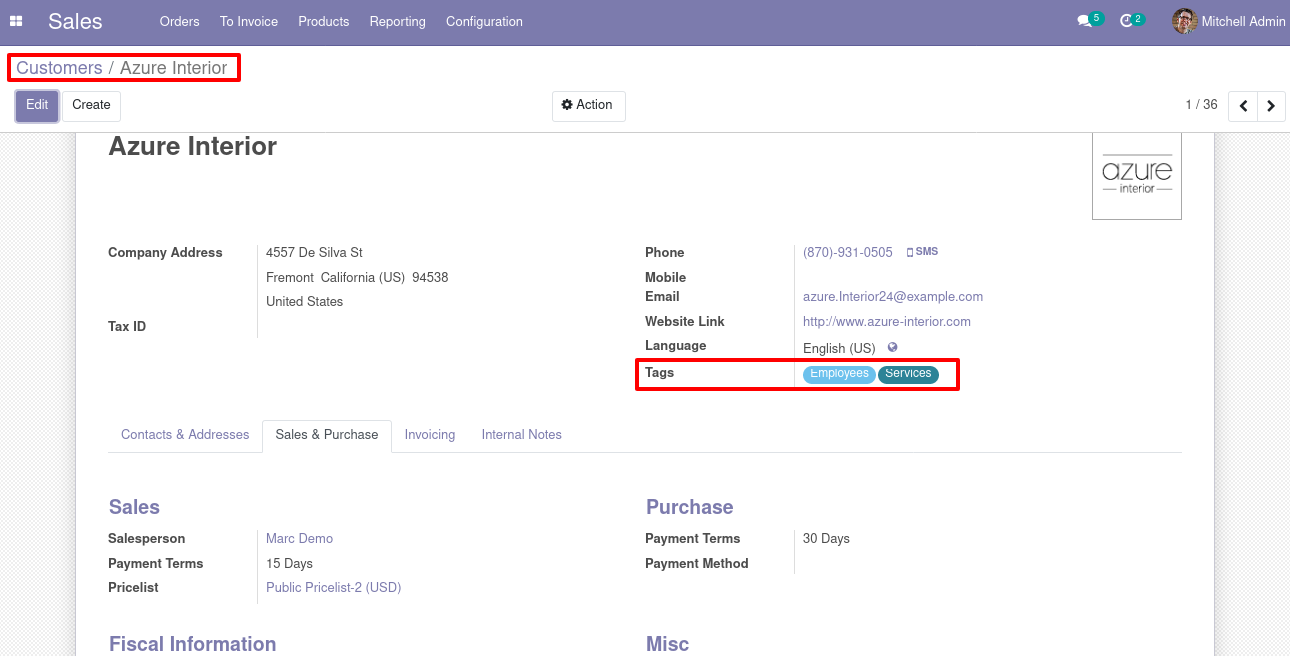Go to previous record arrow
1290x656 pixels.
(x=1243, y=106)
